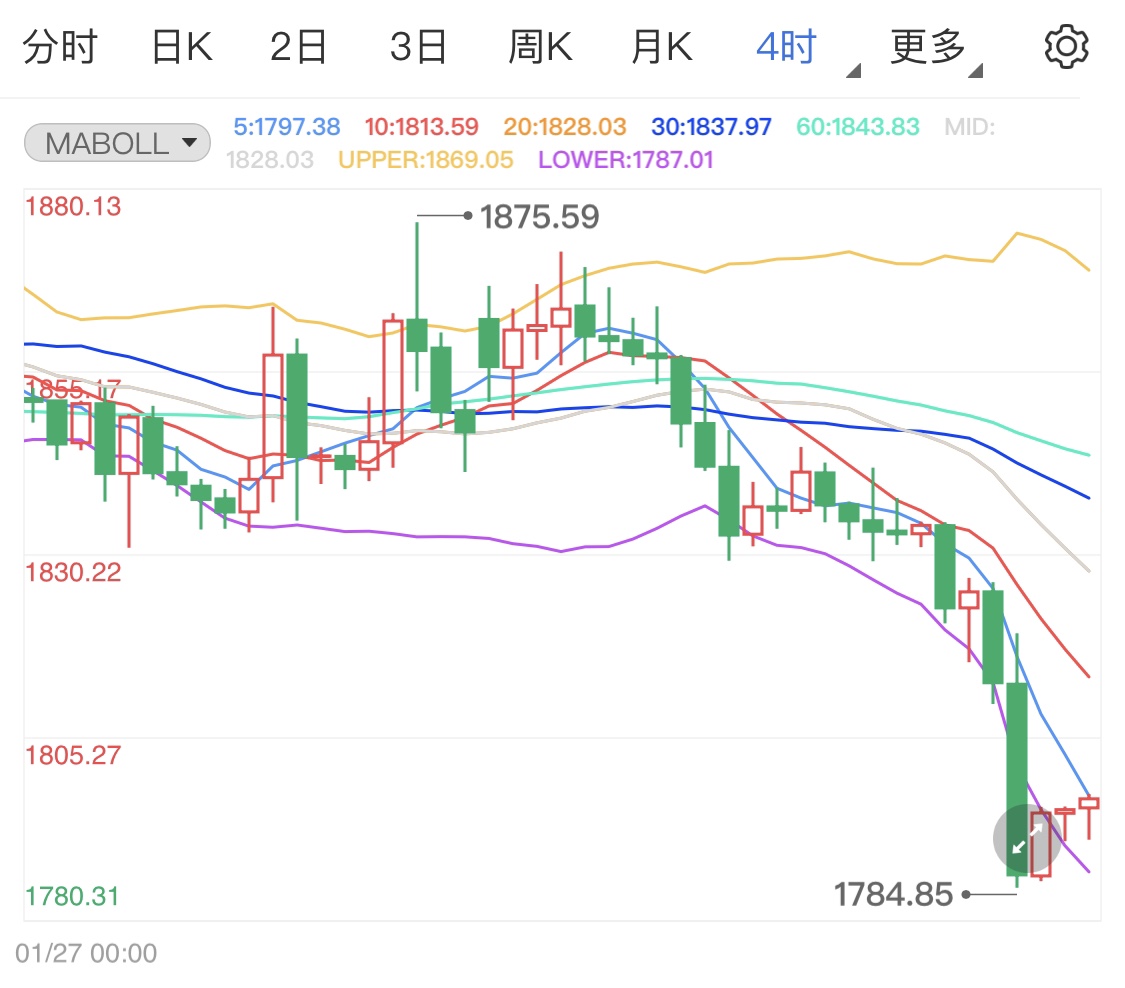Click the 10:1813.59 MA value
The height and width of the screenshot is (988, 1125).
[421, 127]
